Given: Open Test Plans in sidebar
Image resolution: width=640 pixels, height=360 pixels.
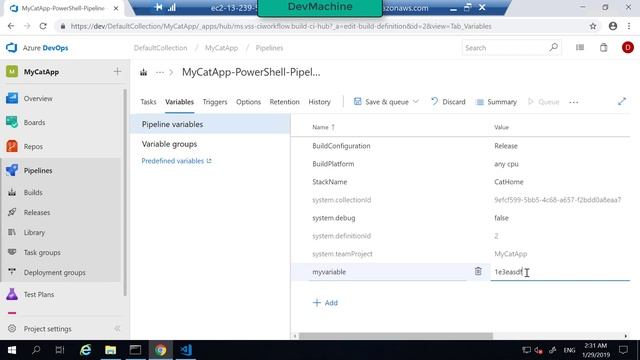Looking at the screenshot, I should point(39,294).
